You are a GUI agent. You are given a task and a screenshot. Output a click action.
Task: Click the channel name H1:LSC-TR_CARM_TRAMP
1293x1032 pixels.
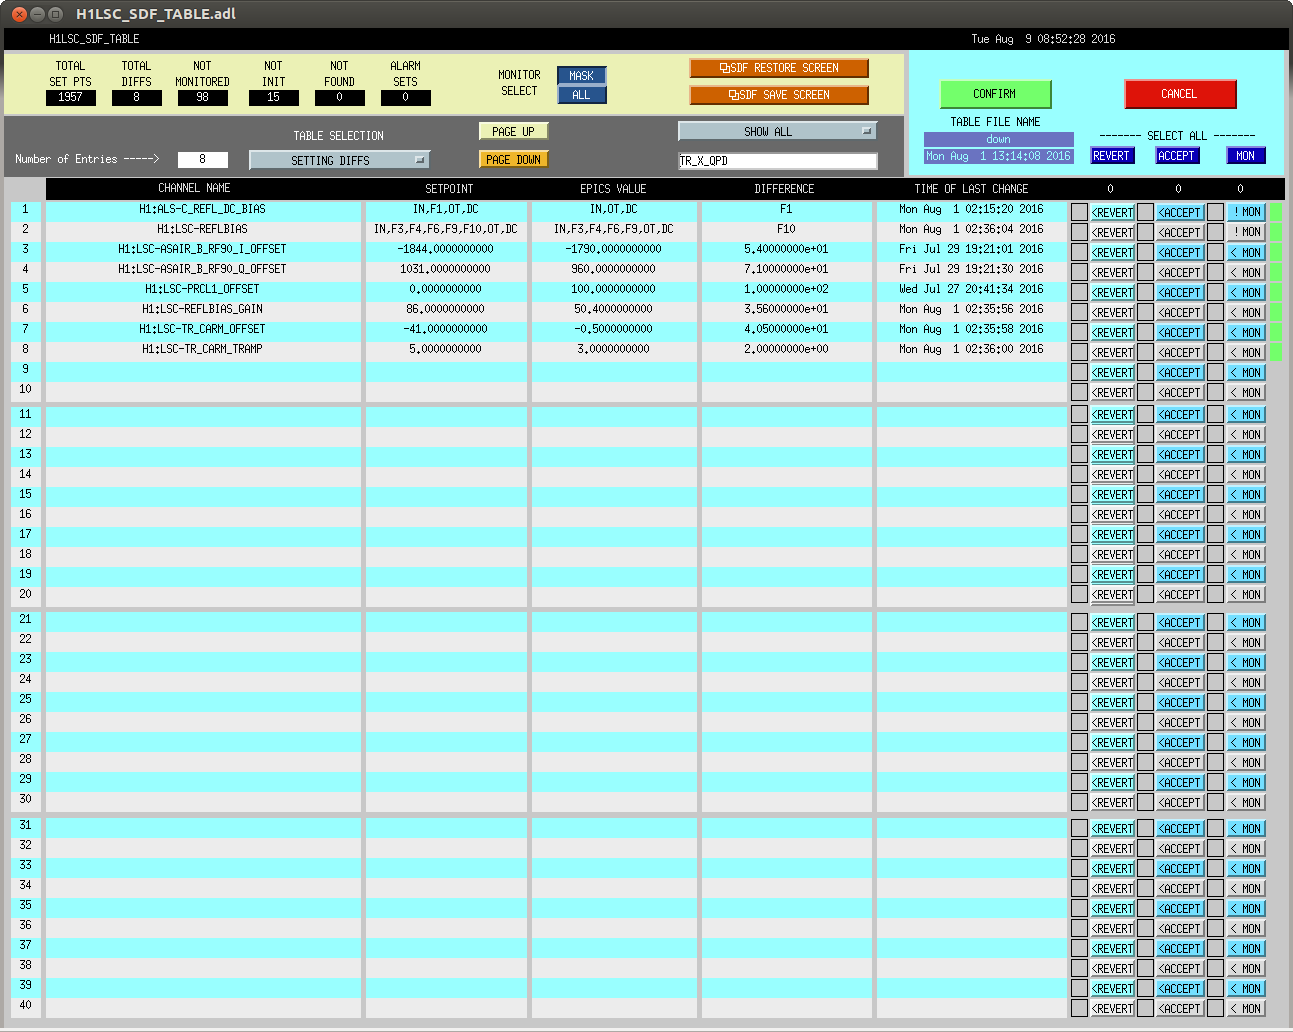coord(202,349)
